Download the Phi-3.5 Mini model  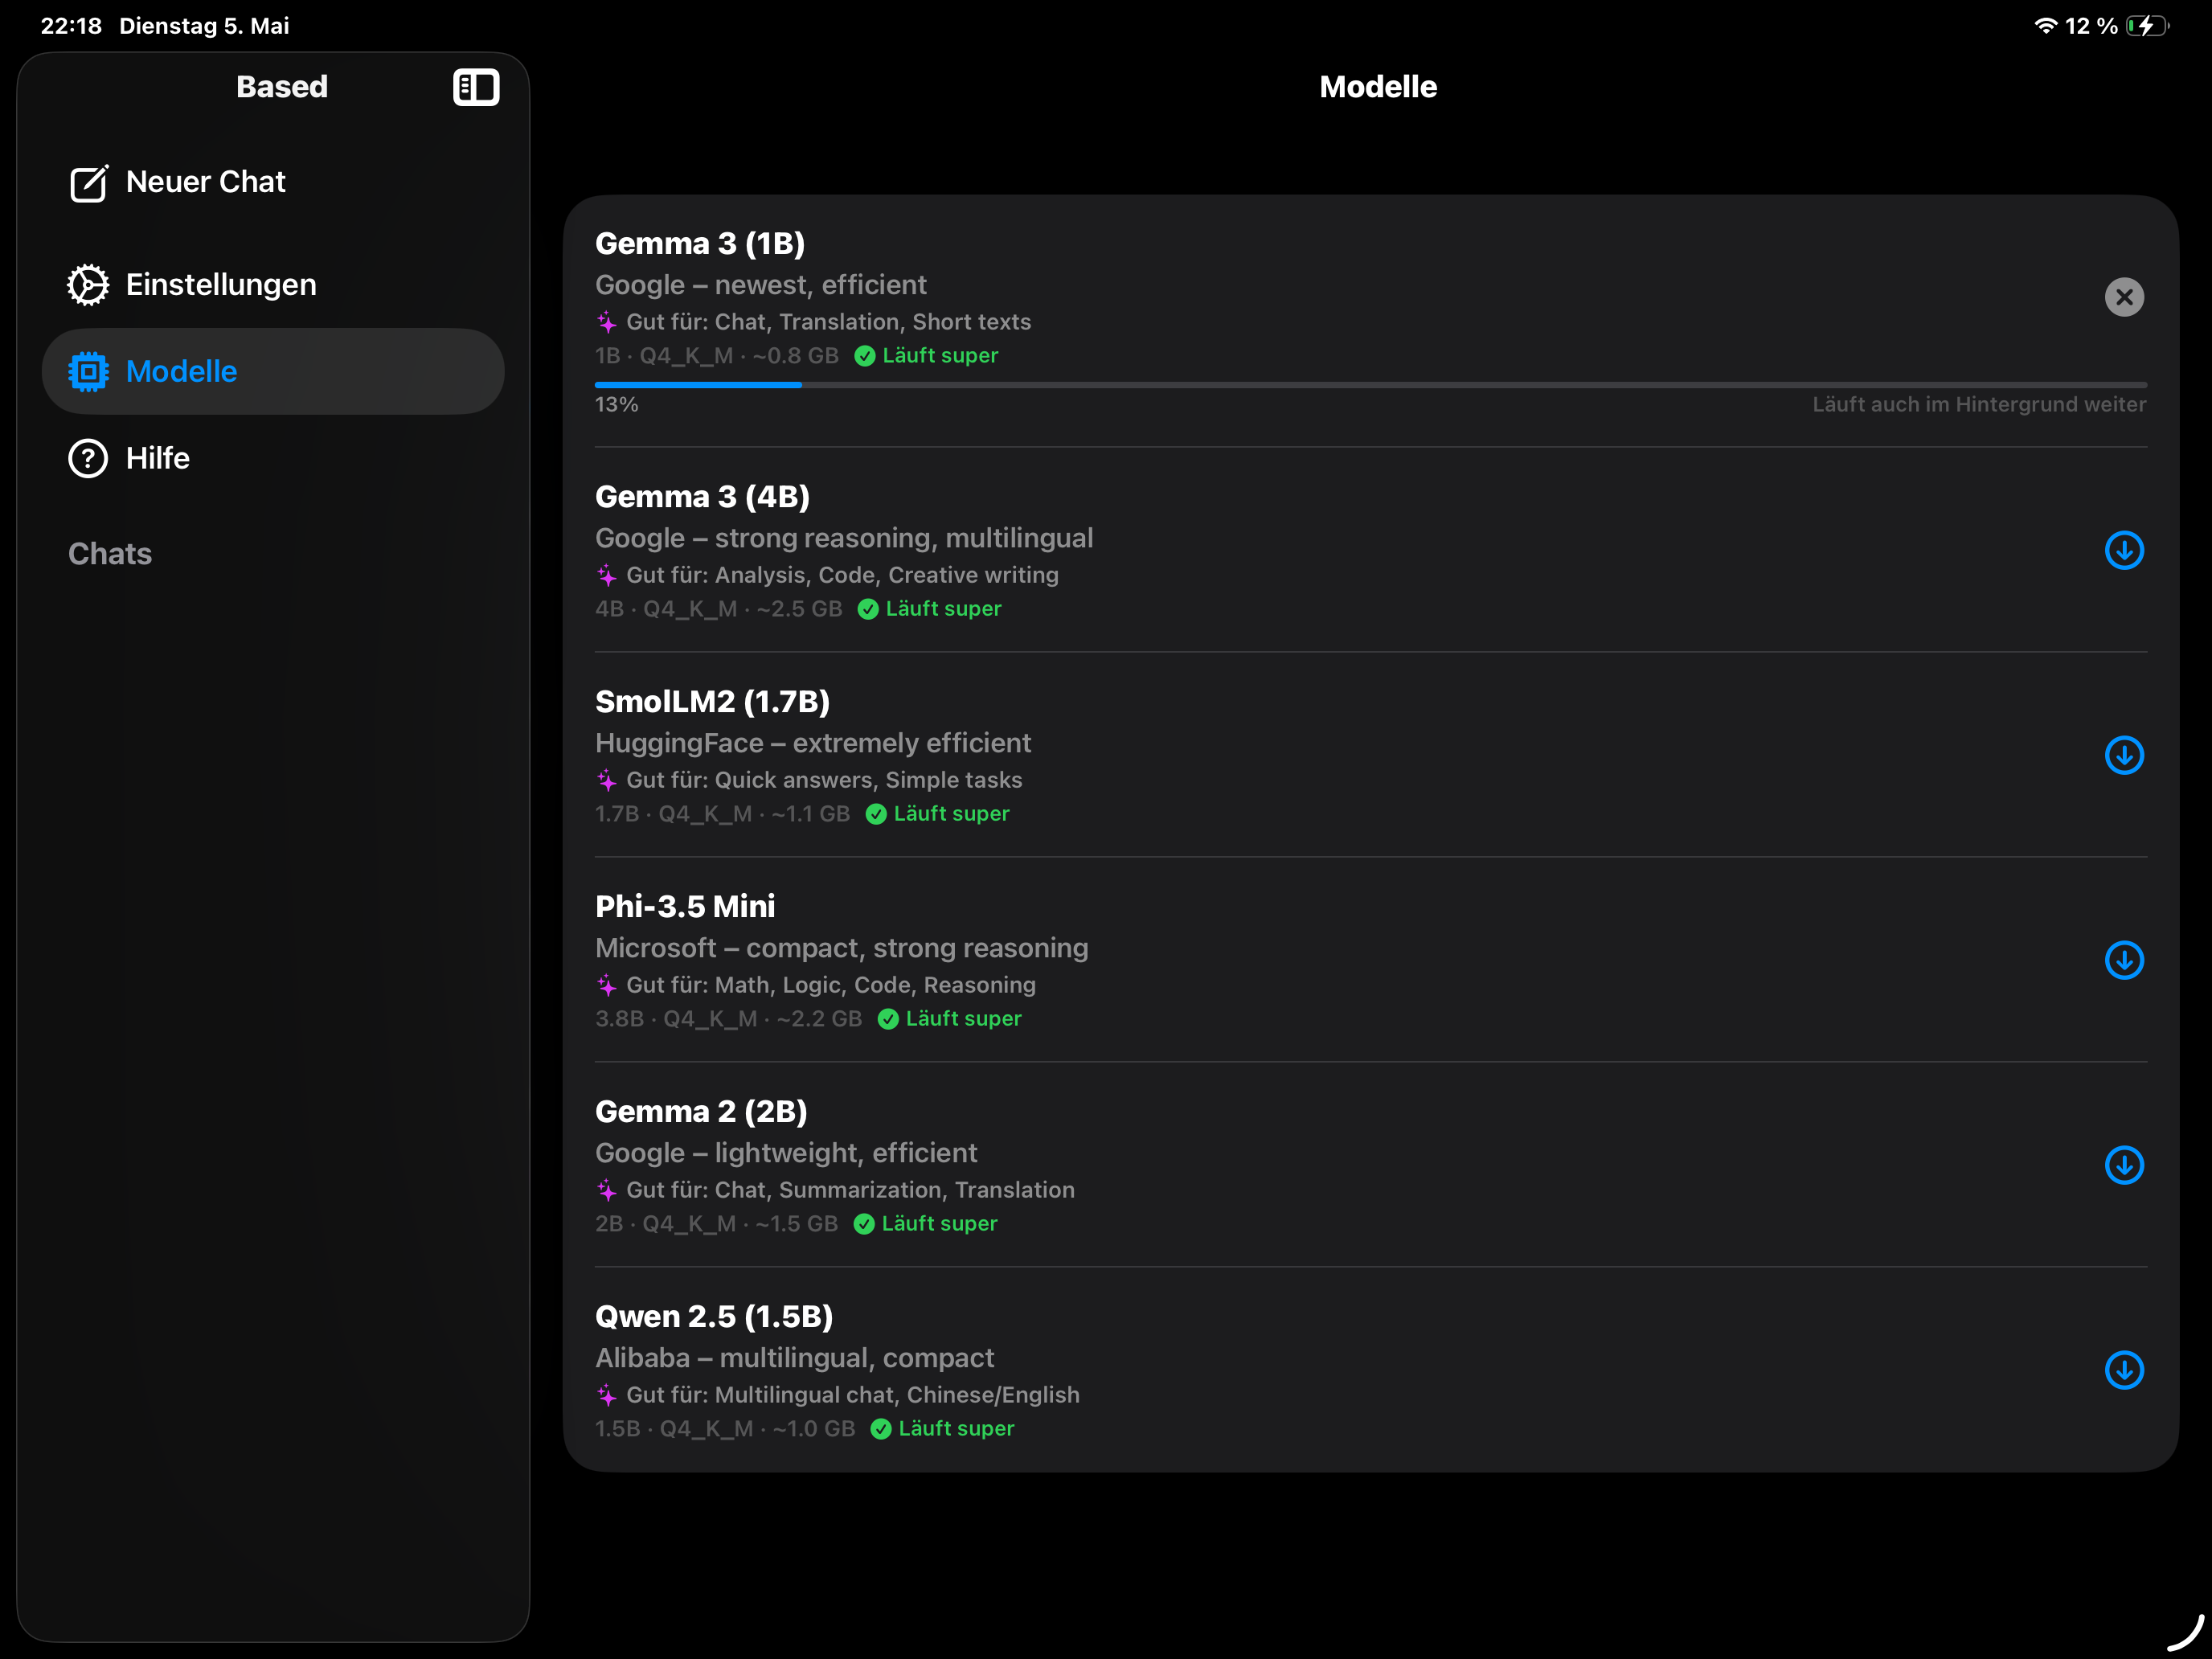[x=2124, y=960]
